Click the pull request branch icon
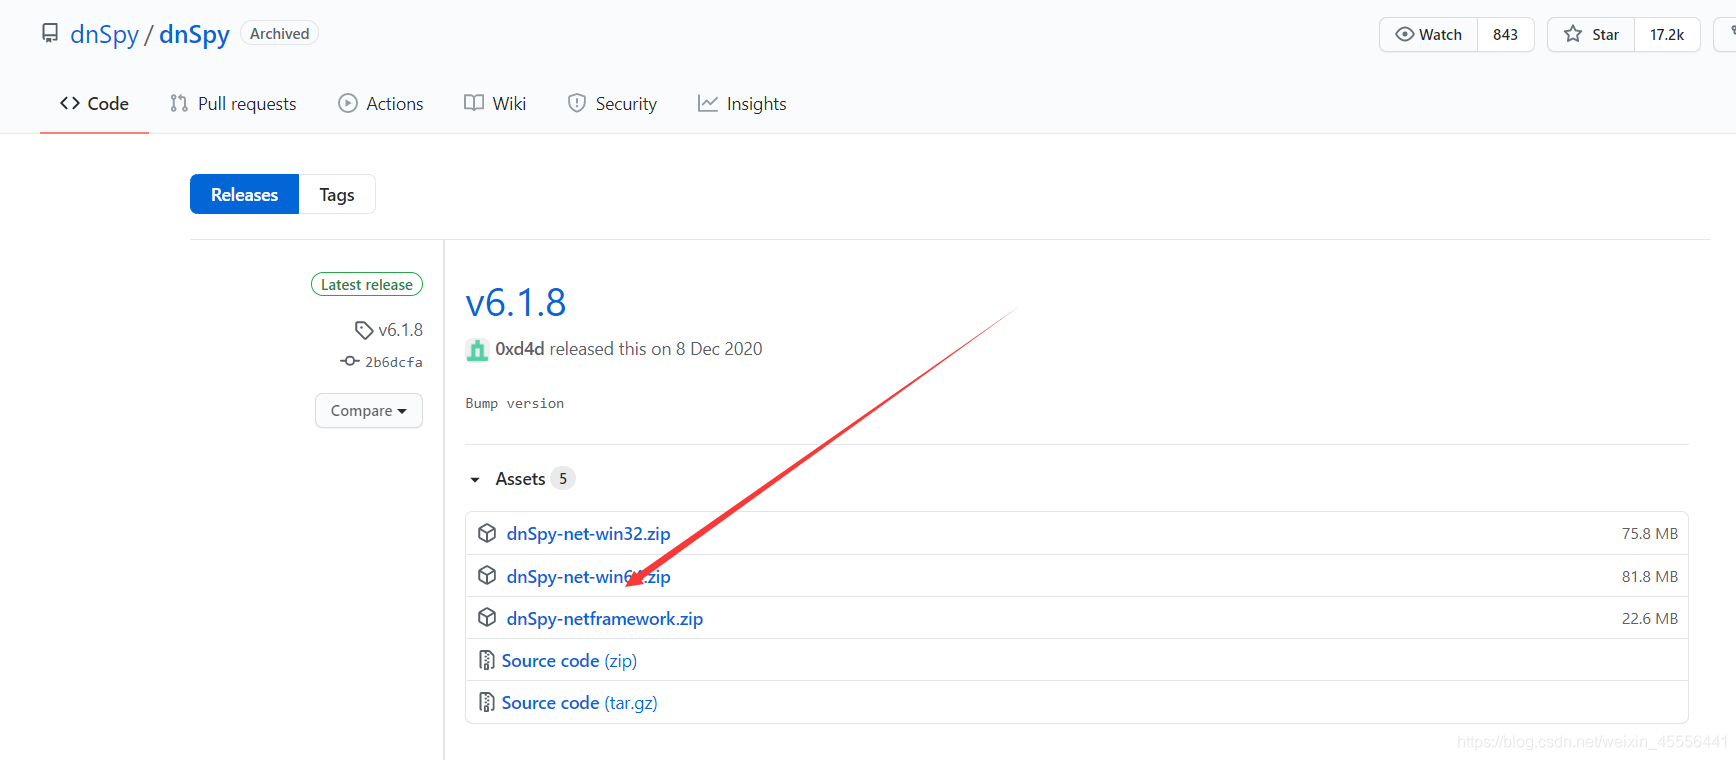 click(x=179, y=103)
